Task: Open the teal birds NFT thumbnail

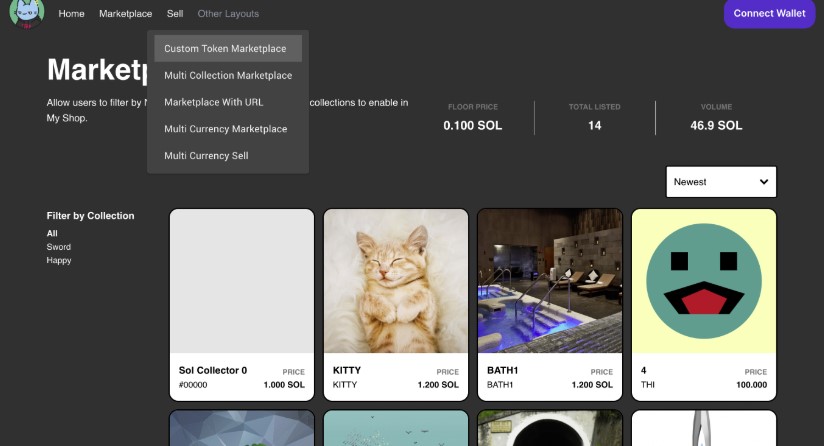Action: click(x=396, y=429)
